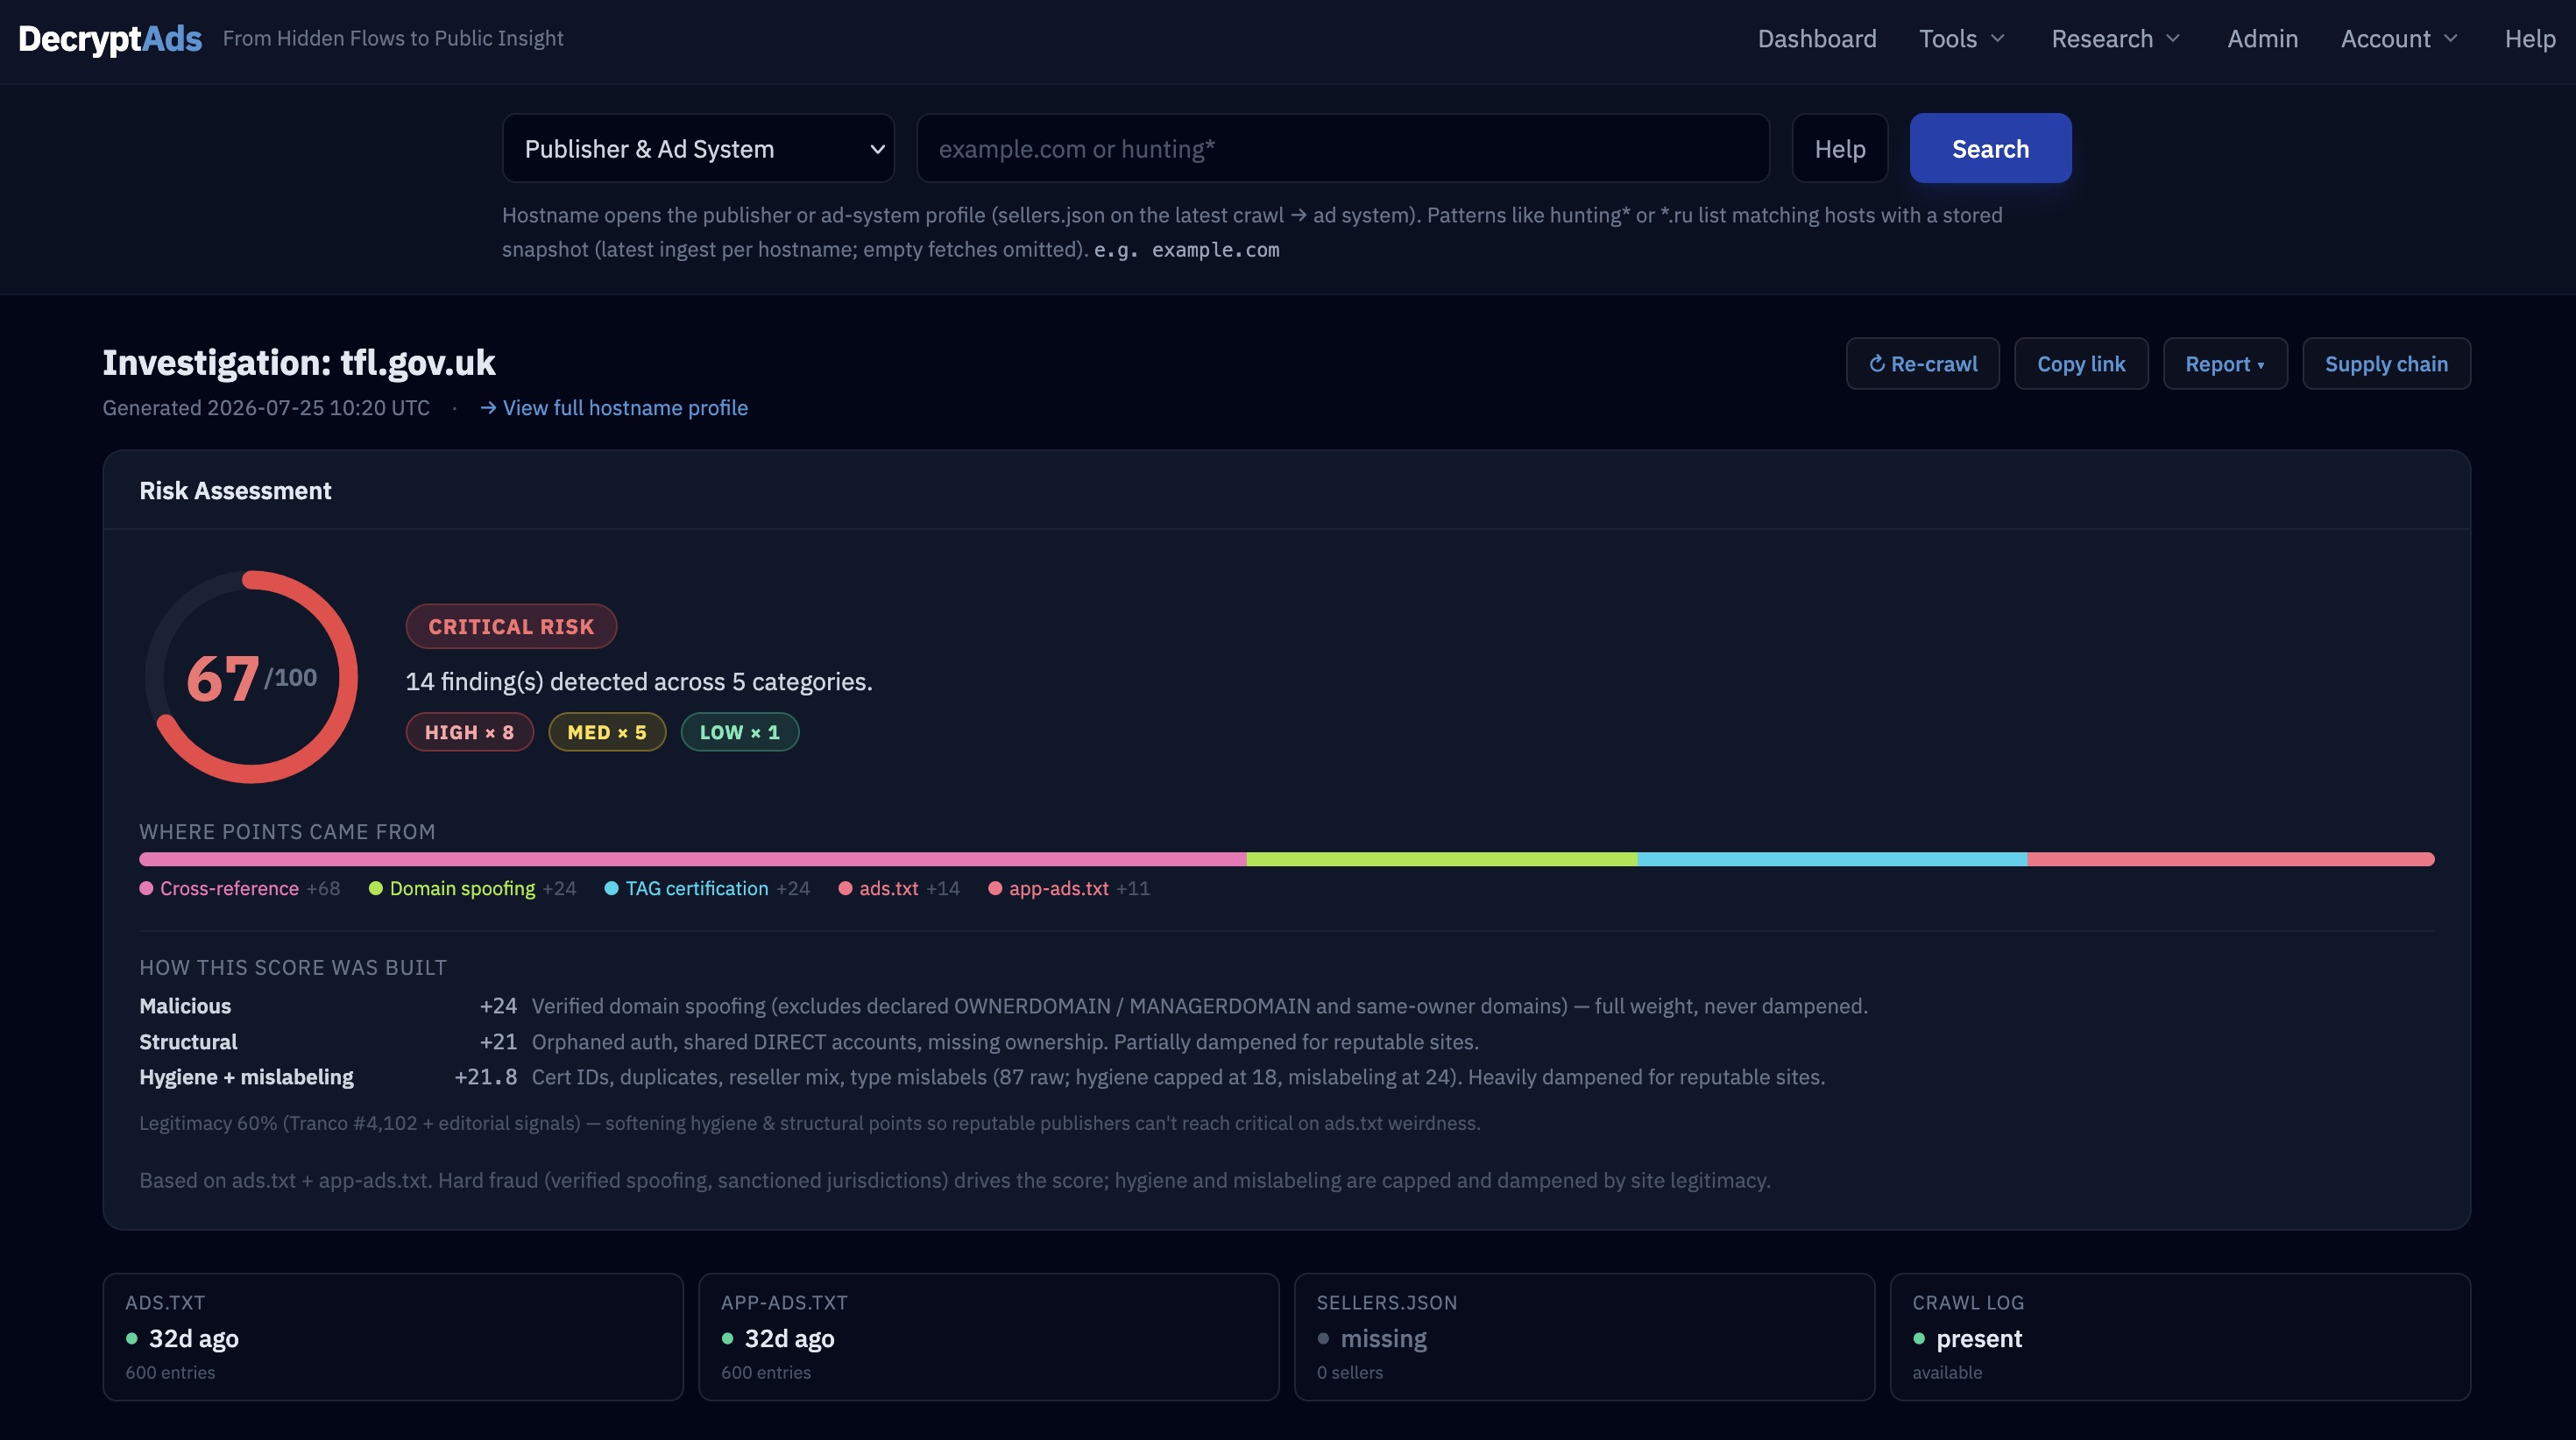Image resolution: width=2576 pixels, height=1440 pixels.
Task: Click the LOW × 1 severity pill
Action: point(740,732)
